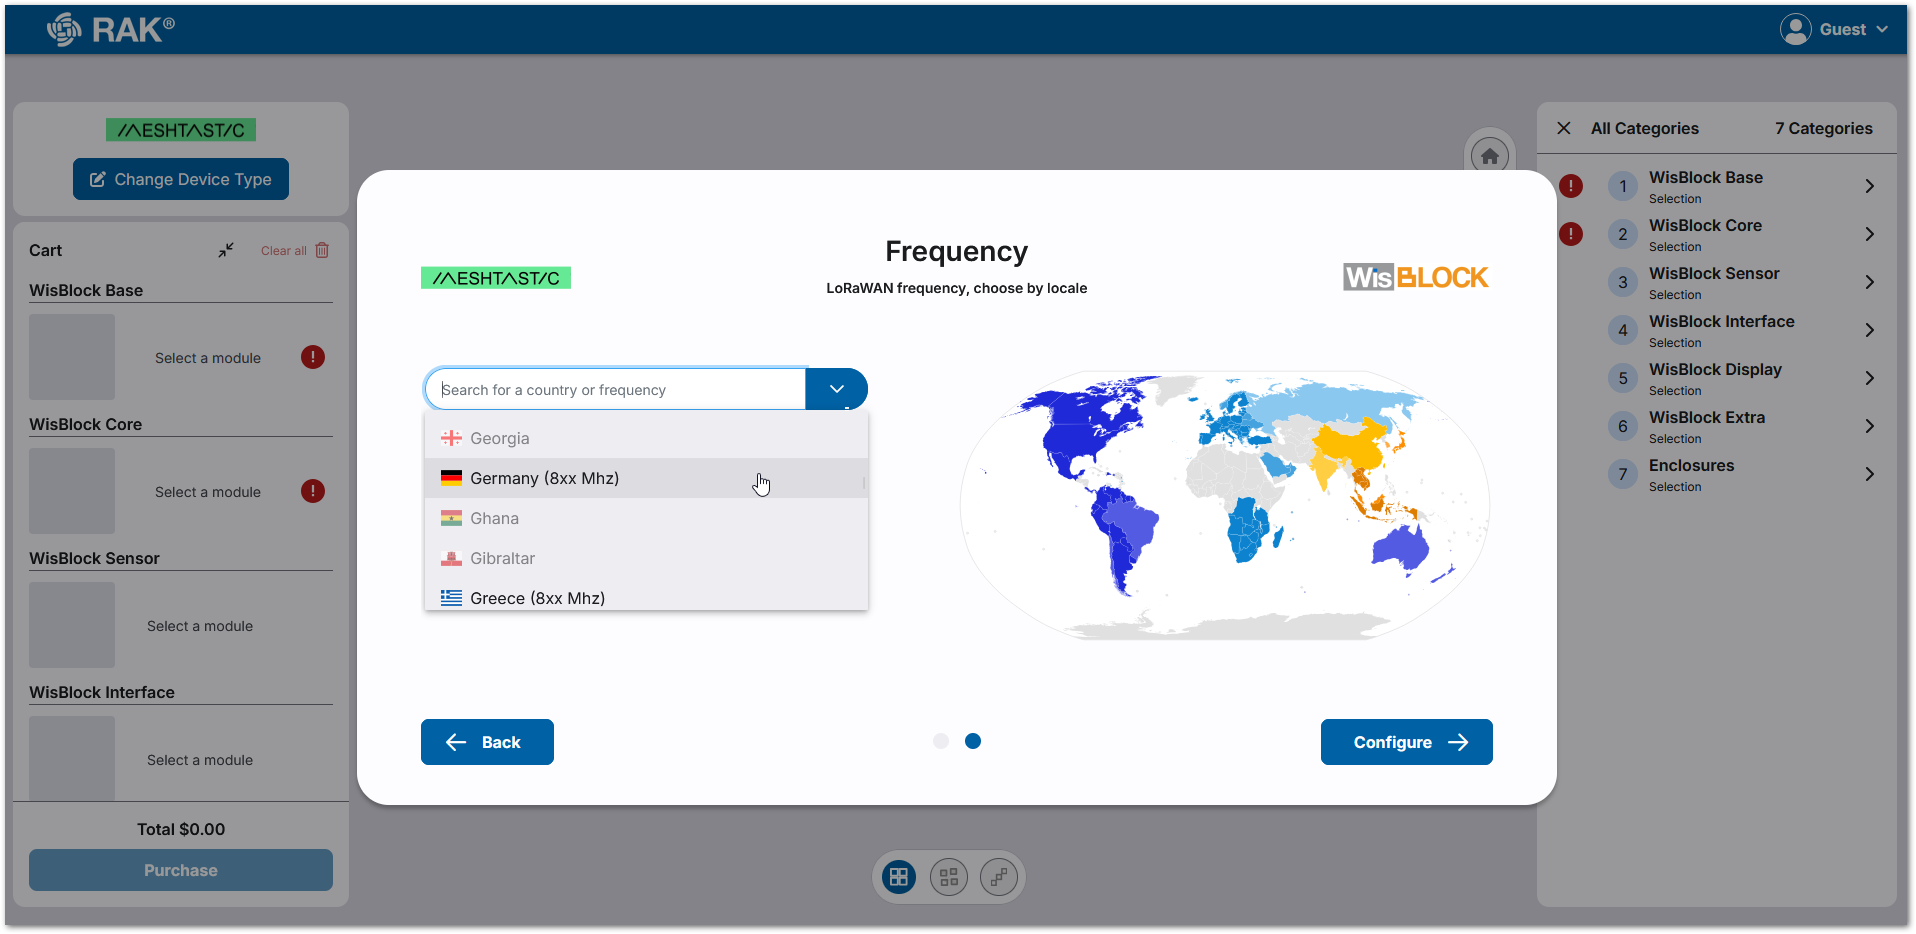Image resolution: width=1916 pixels, height=934 pixels.
Task: Click WisBlock Core error alert in cart
Action: pos(313,491)
